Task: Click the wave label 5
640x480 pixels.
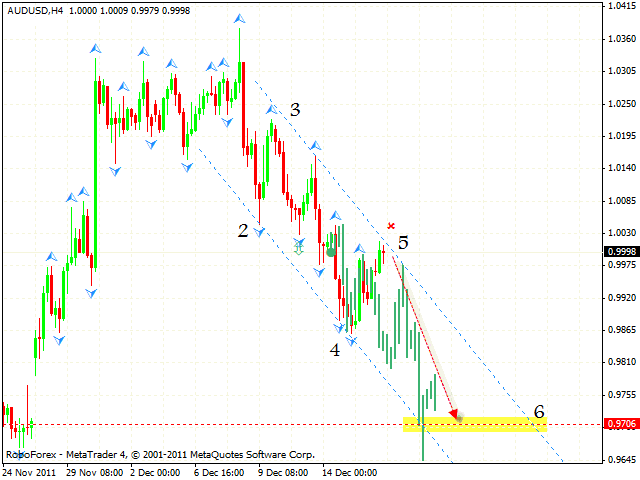Action: tap(403, 242)
